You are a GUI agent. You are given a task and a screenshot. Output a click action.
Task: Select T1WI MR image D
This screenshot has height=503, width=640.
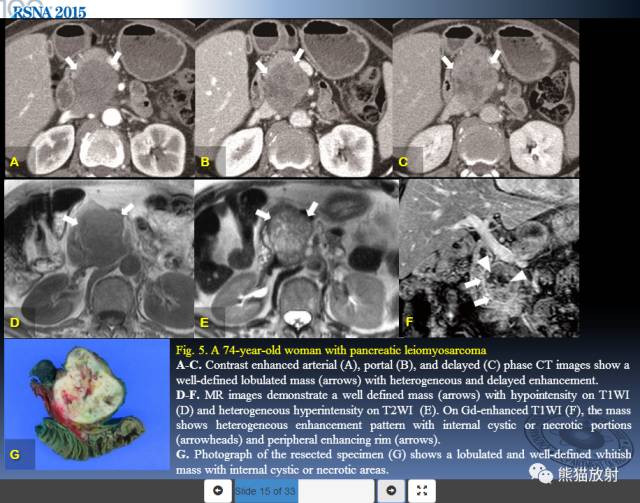(x=99, y=258)
